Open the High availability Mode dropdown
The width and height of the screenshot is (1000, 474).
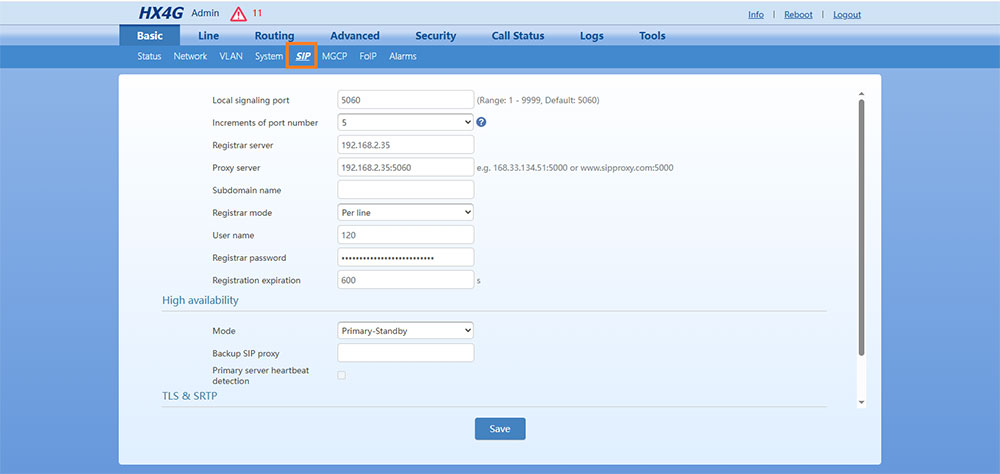405,331
